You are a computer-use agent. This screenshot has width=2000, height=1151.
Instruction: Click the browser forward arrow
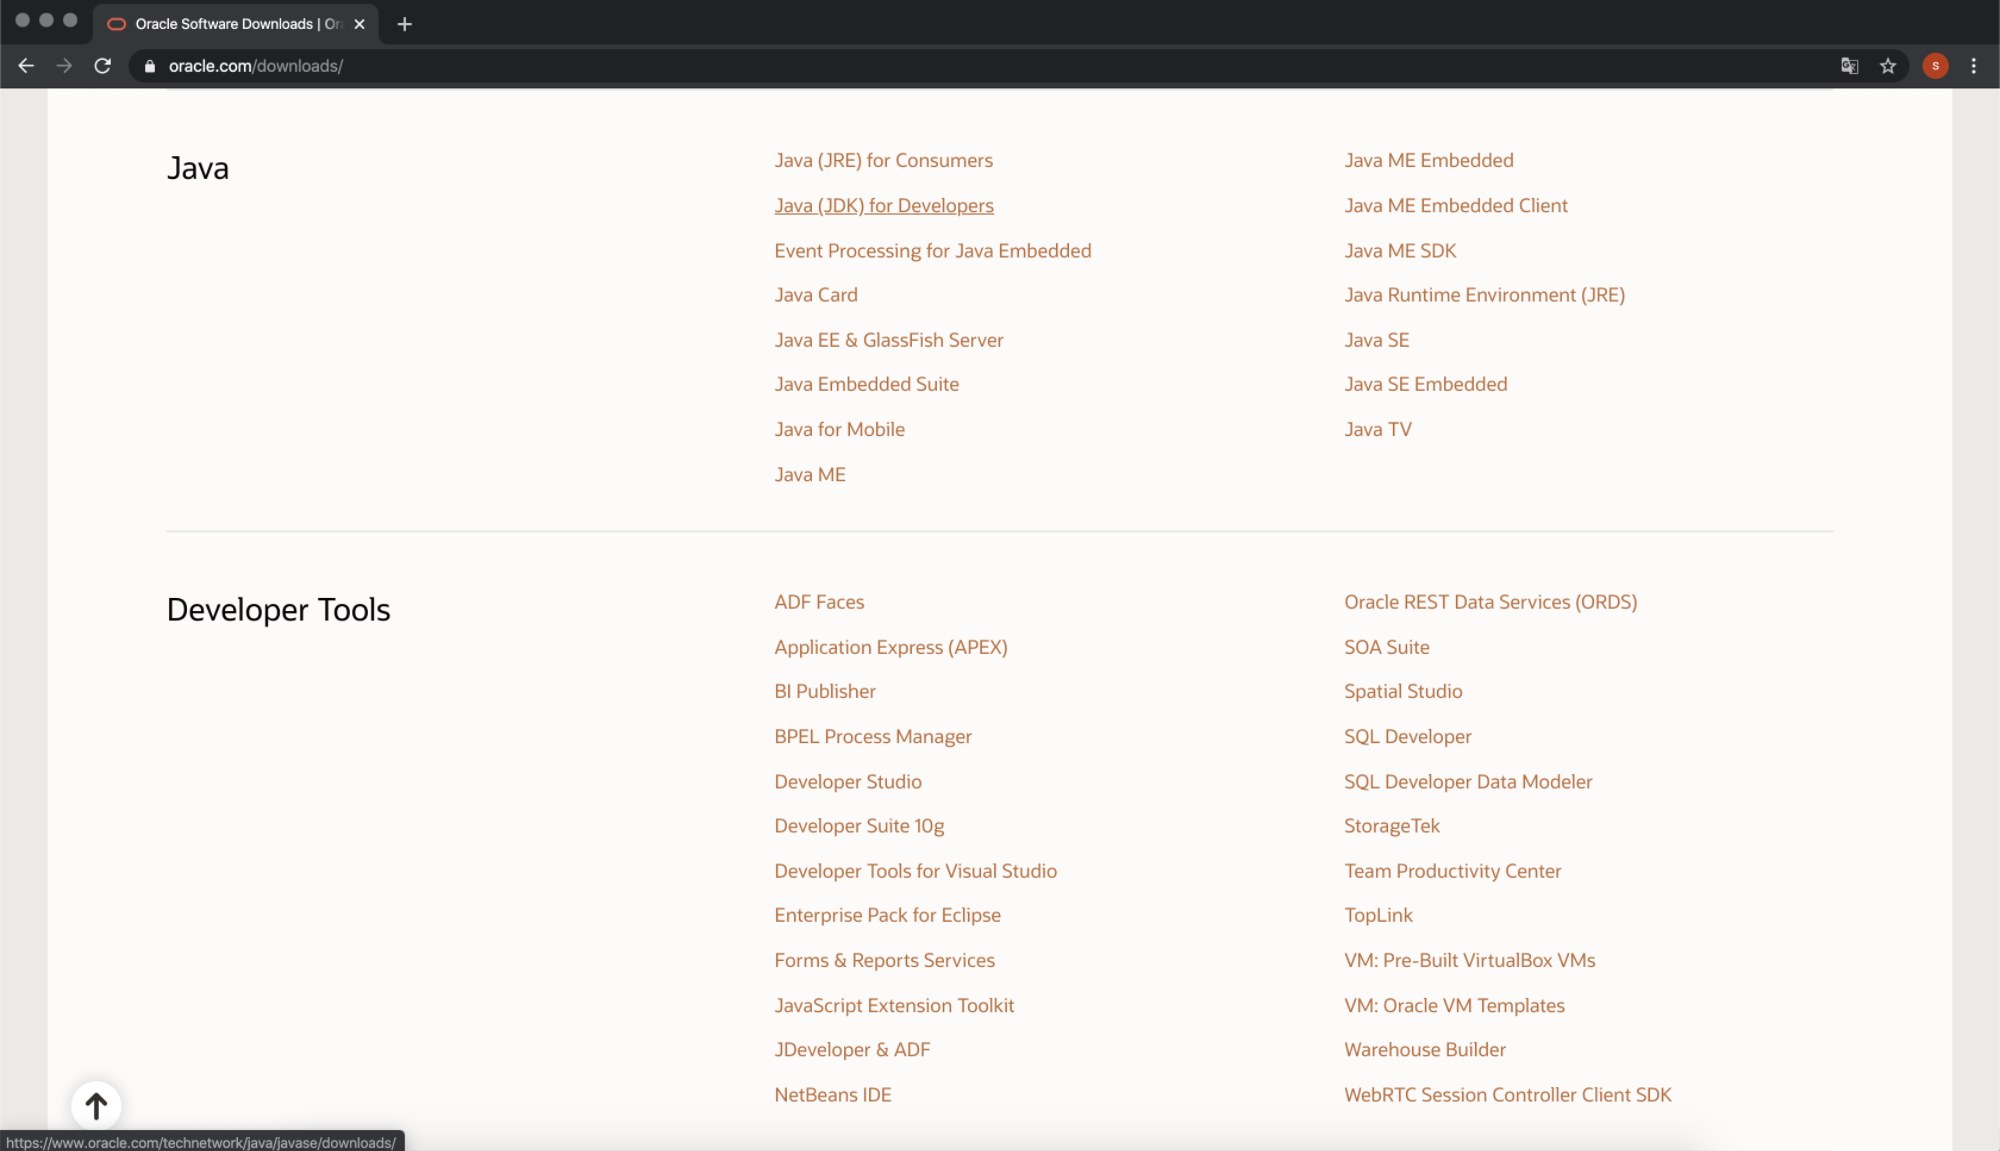[x=64, y=66]
